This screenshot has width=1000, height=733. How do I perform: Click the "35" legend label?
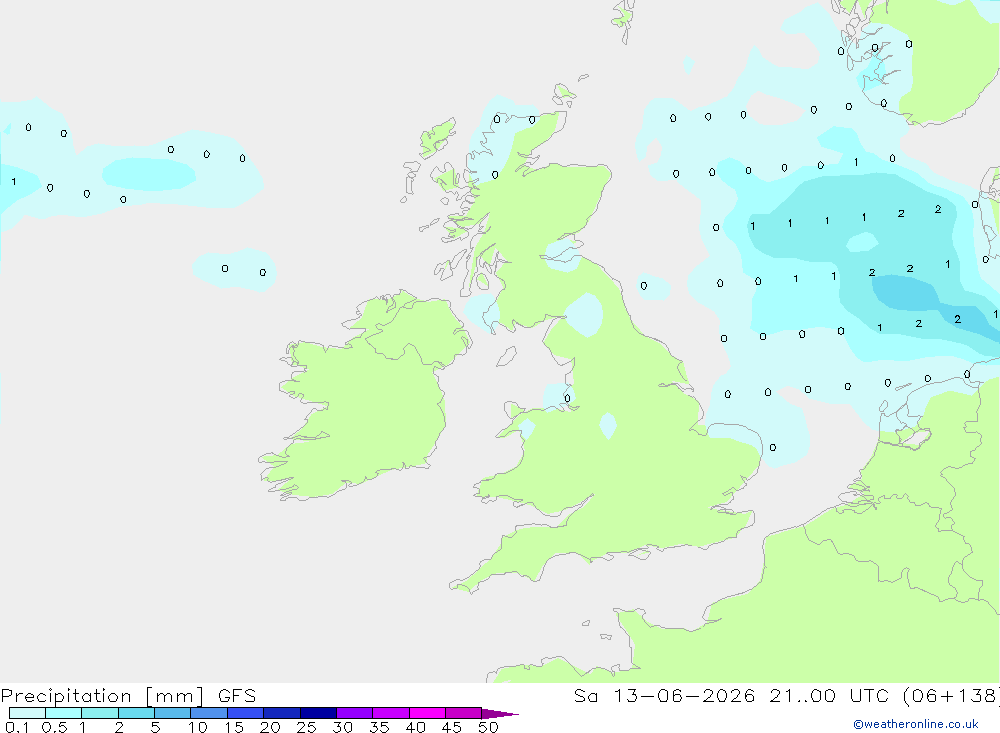point(379,727)
